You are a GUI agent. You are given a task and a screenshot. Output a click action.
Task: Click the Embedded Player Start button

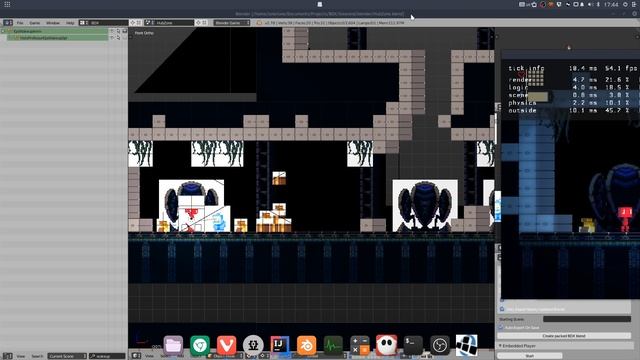529,356
